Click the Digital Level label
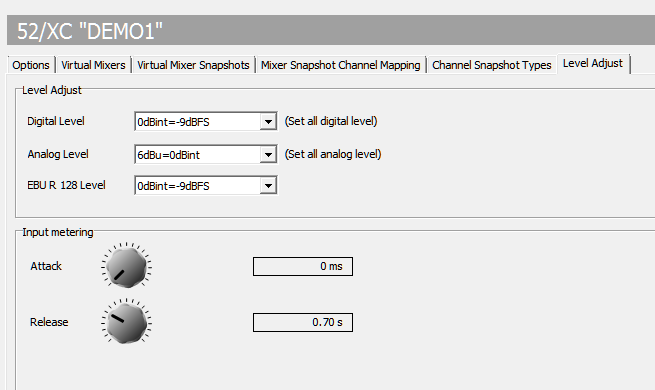 pyautogui.click(x=56, y=121)
